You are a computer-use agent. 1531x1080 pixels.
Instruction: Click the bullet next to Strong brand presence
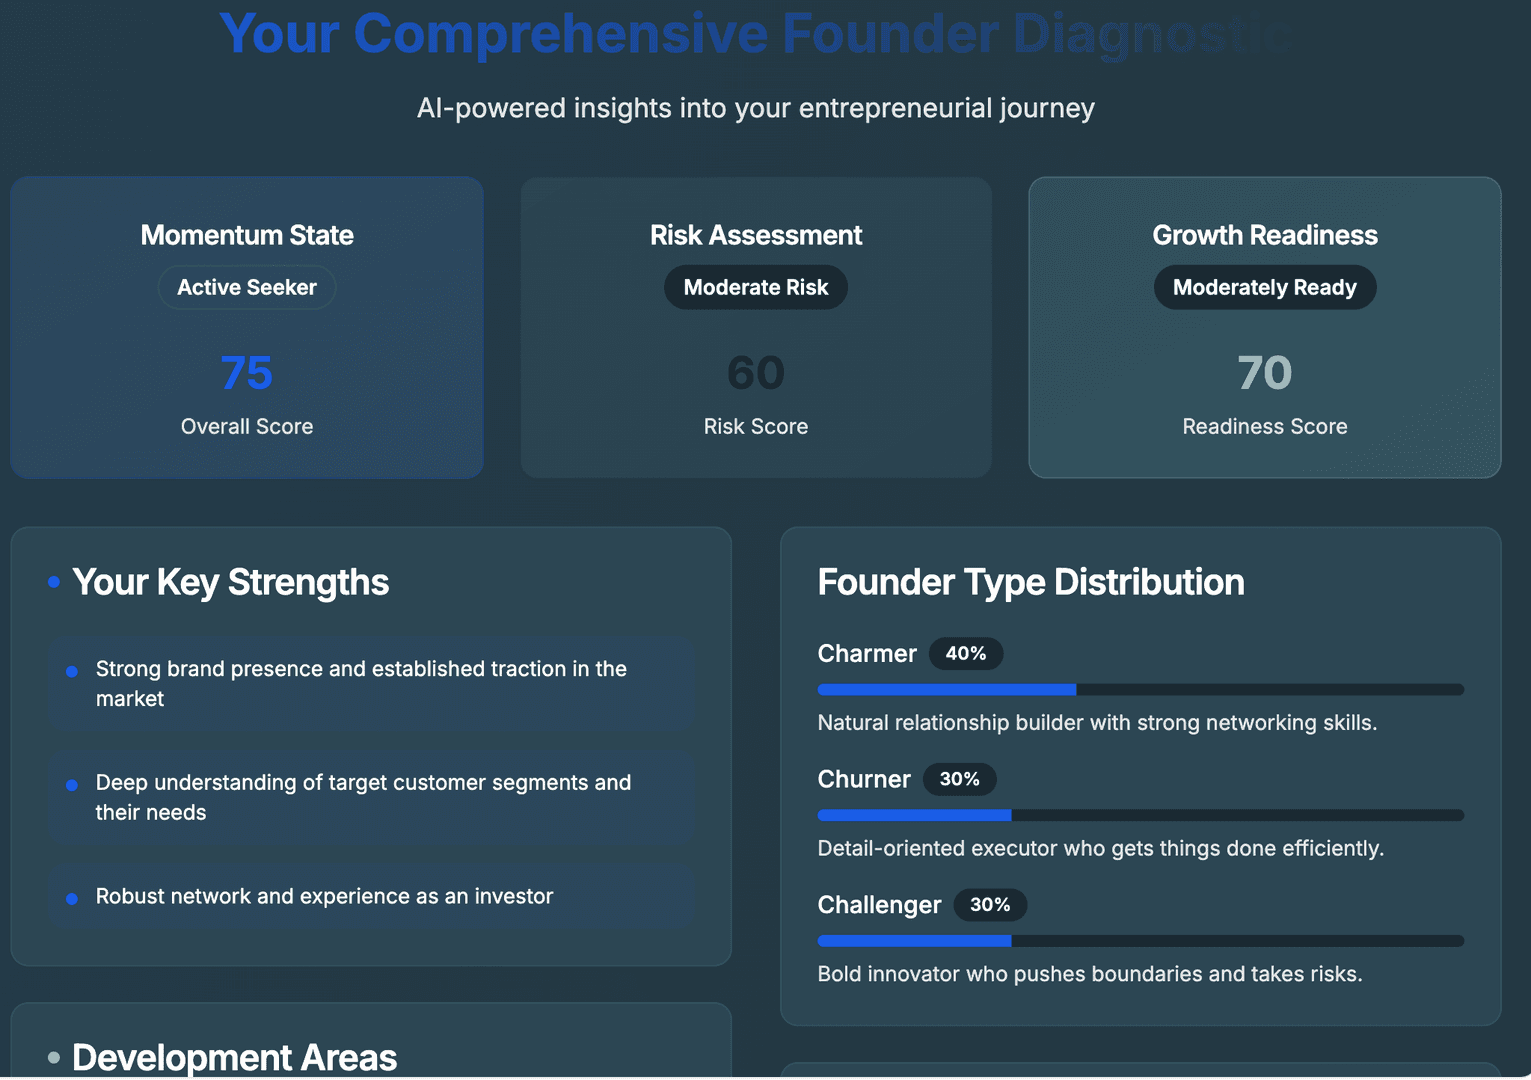[72, 671]
